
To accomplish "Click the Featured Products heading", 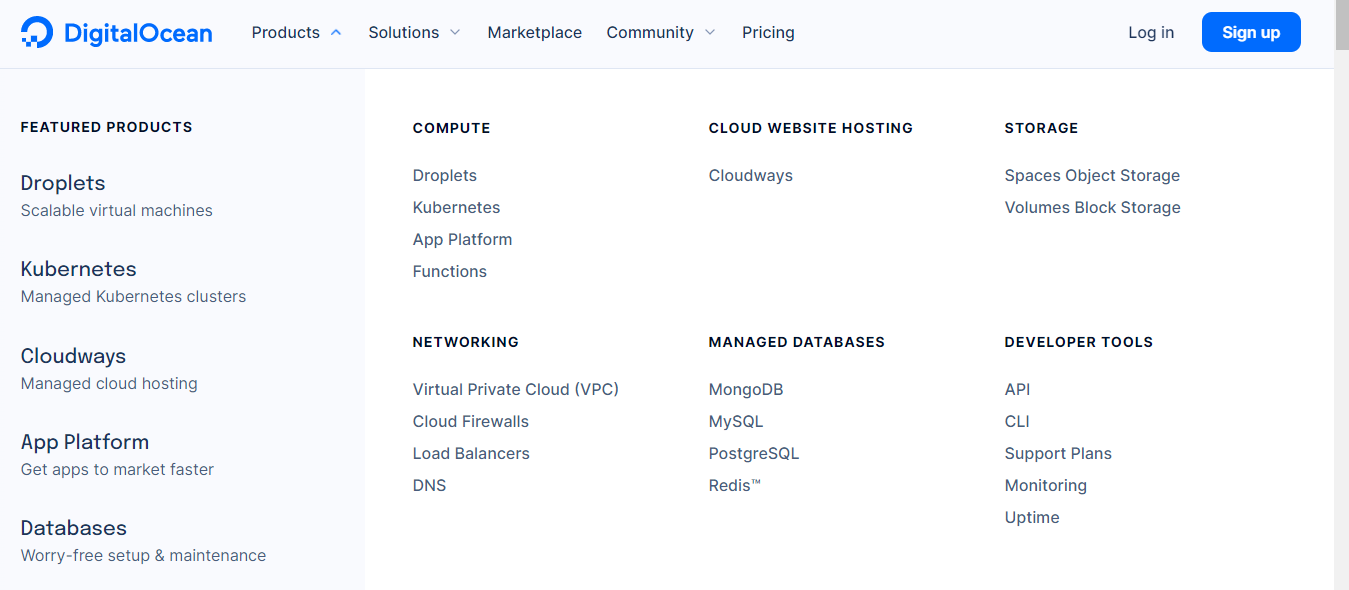I will point(106,127).
